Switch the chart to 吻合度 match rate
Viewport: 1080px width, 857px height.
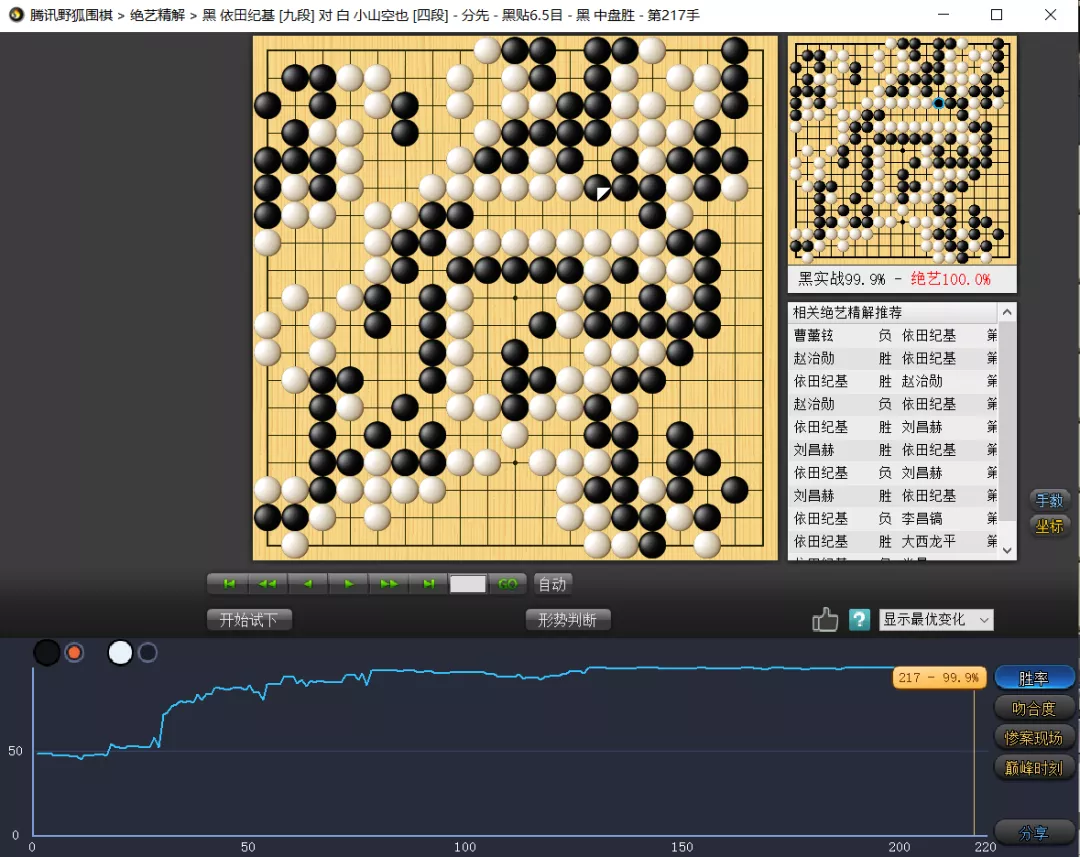pos(1034,708)
